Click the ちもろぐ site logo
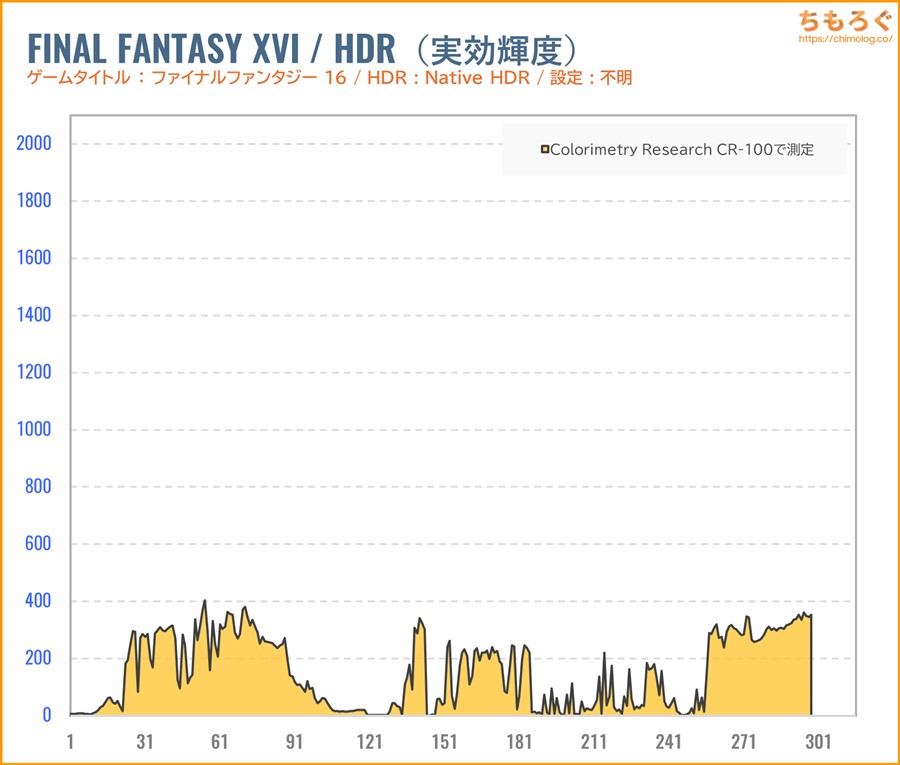Viewport: 900px width, 765px height. [x=845, y=21]
